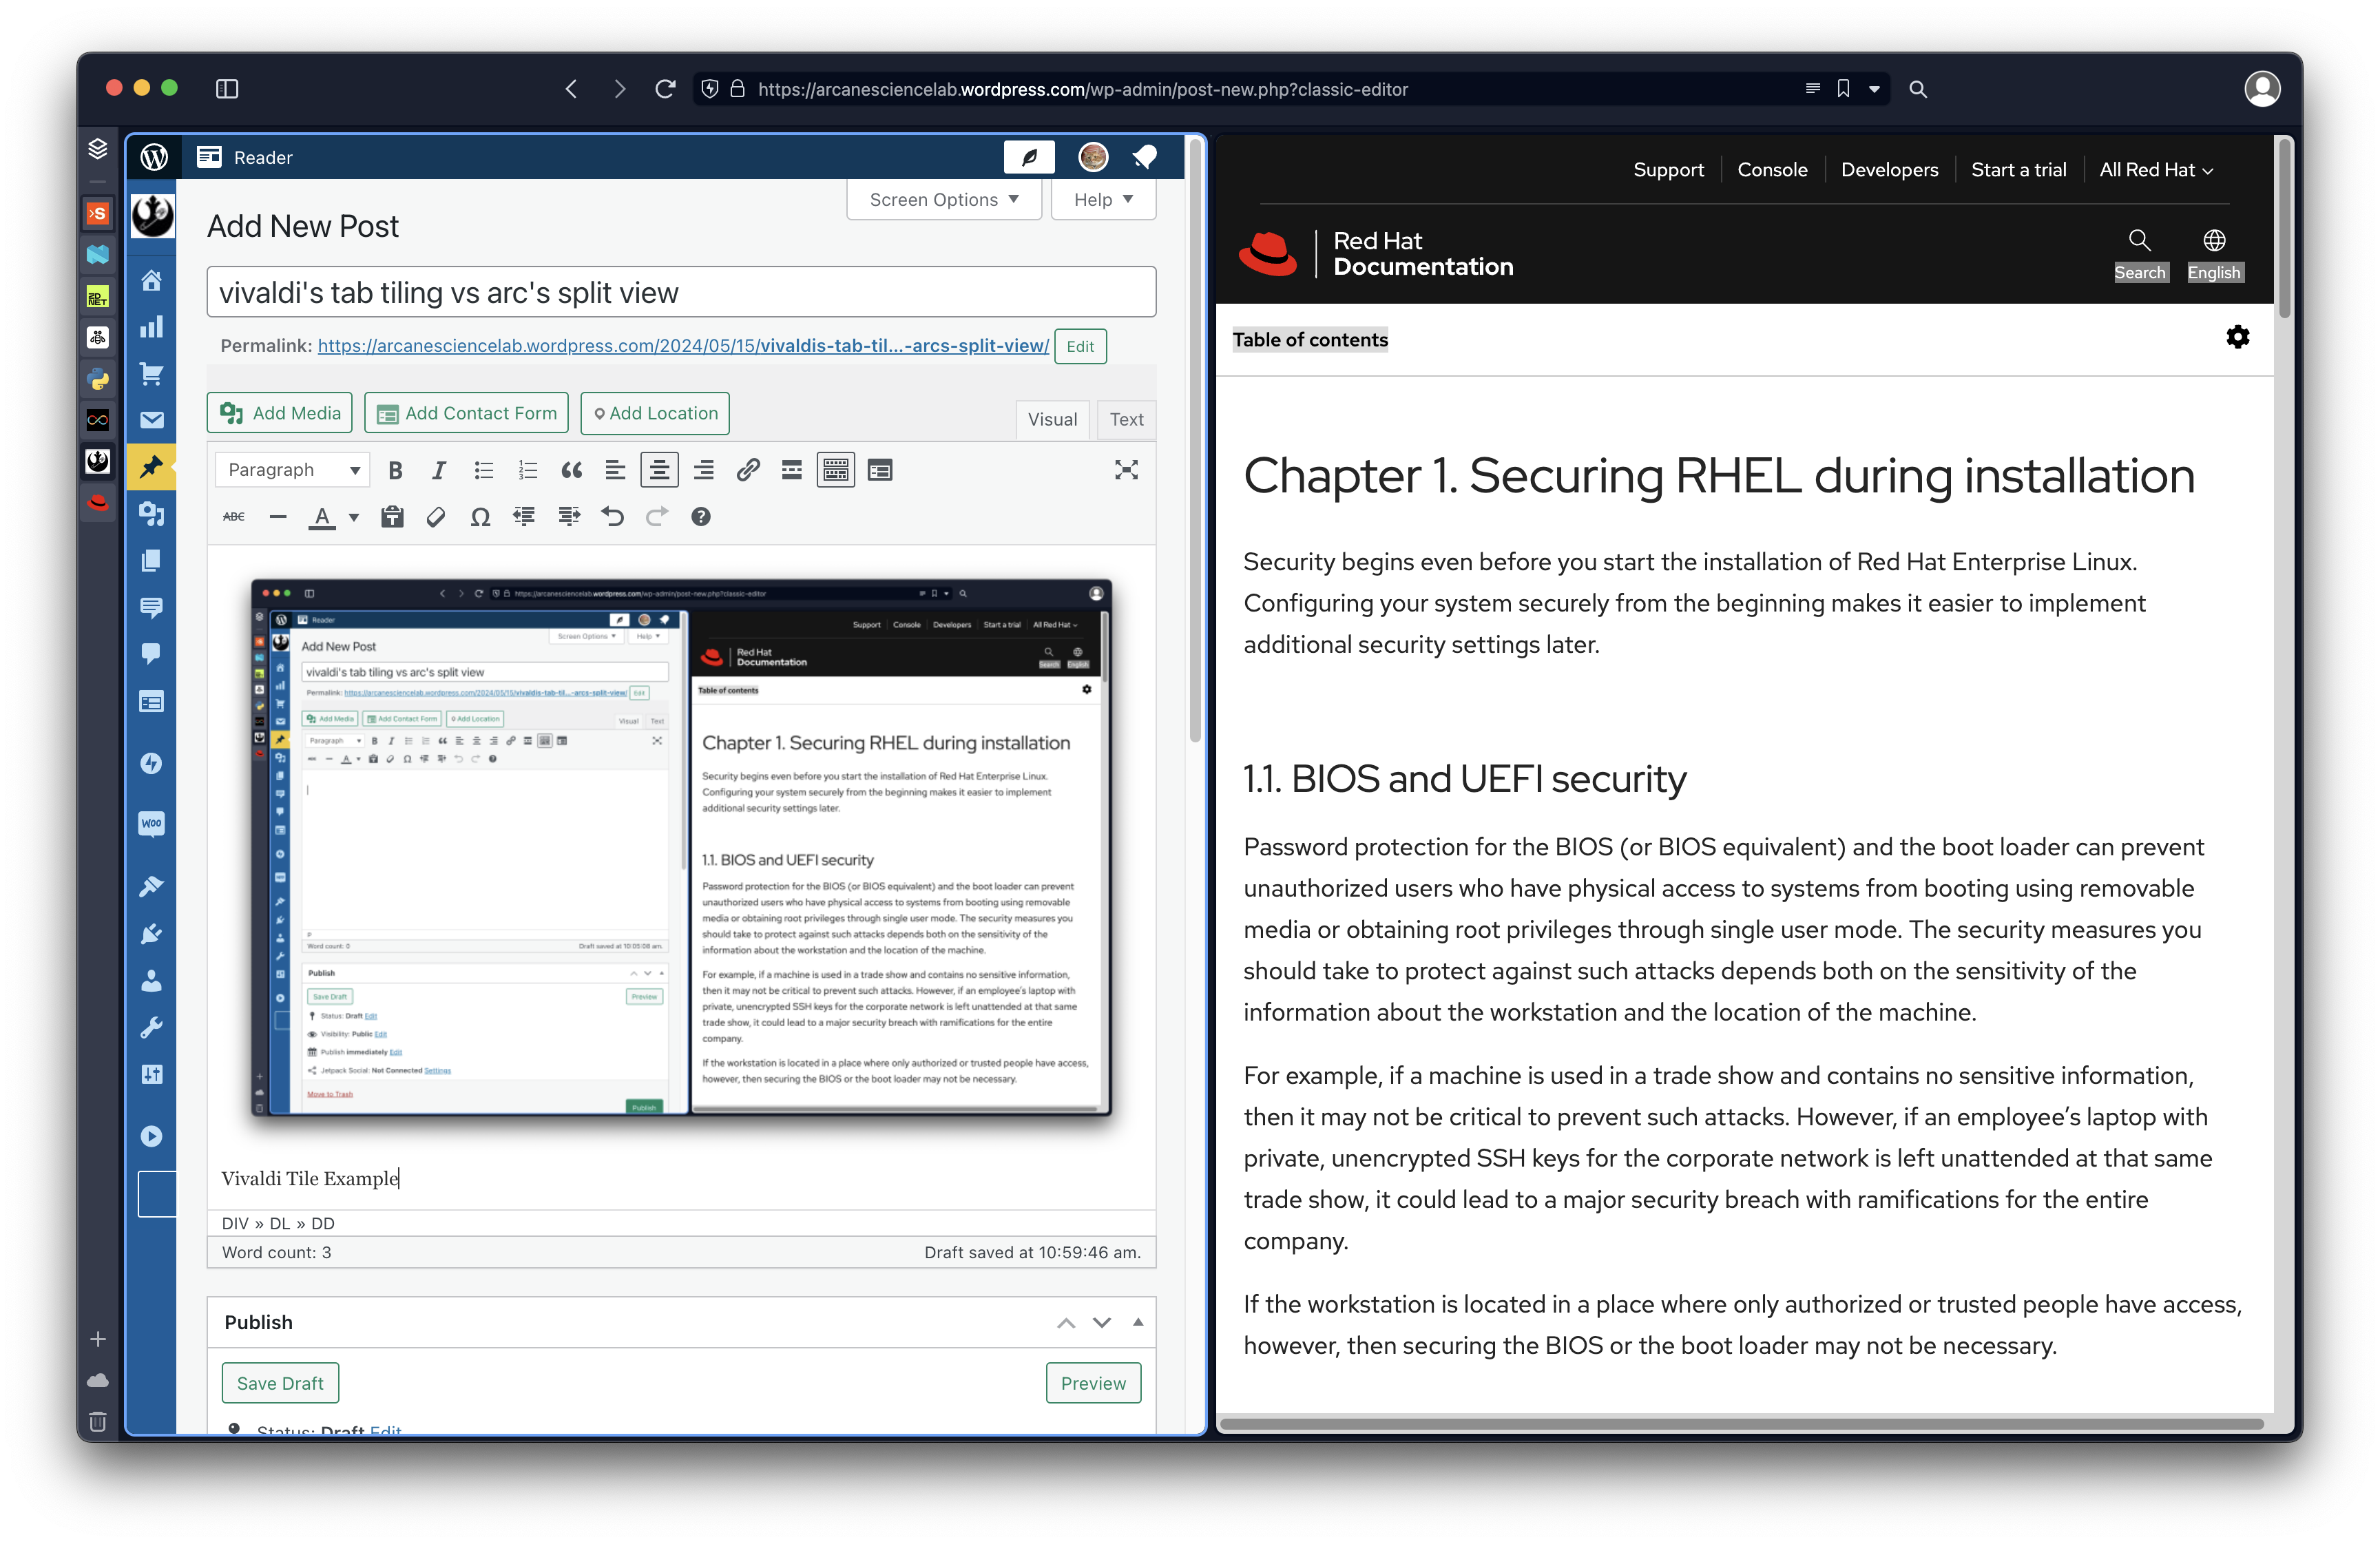Viewport: 2380px width, 1544px height.
Task: Click the Add Media button
Action: tap(279, 413)
